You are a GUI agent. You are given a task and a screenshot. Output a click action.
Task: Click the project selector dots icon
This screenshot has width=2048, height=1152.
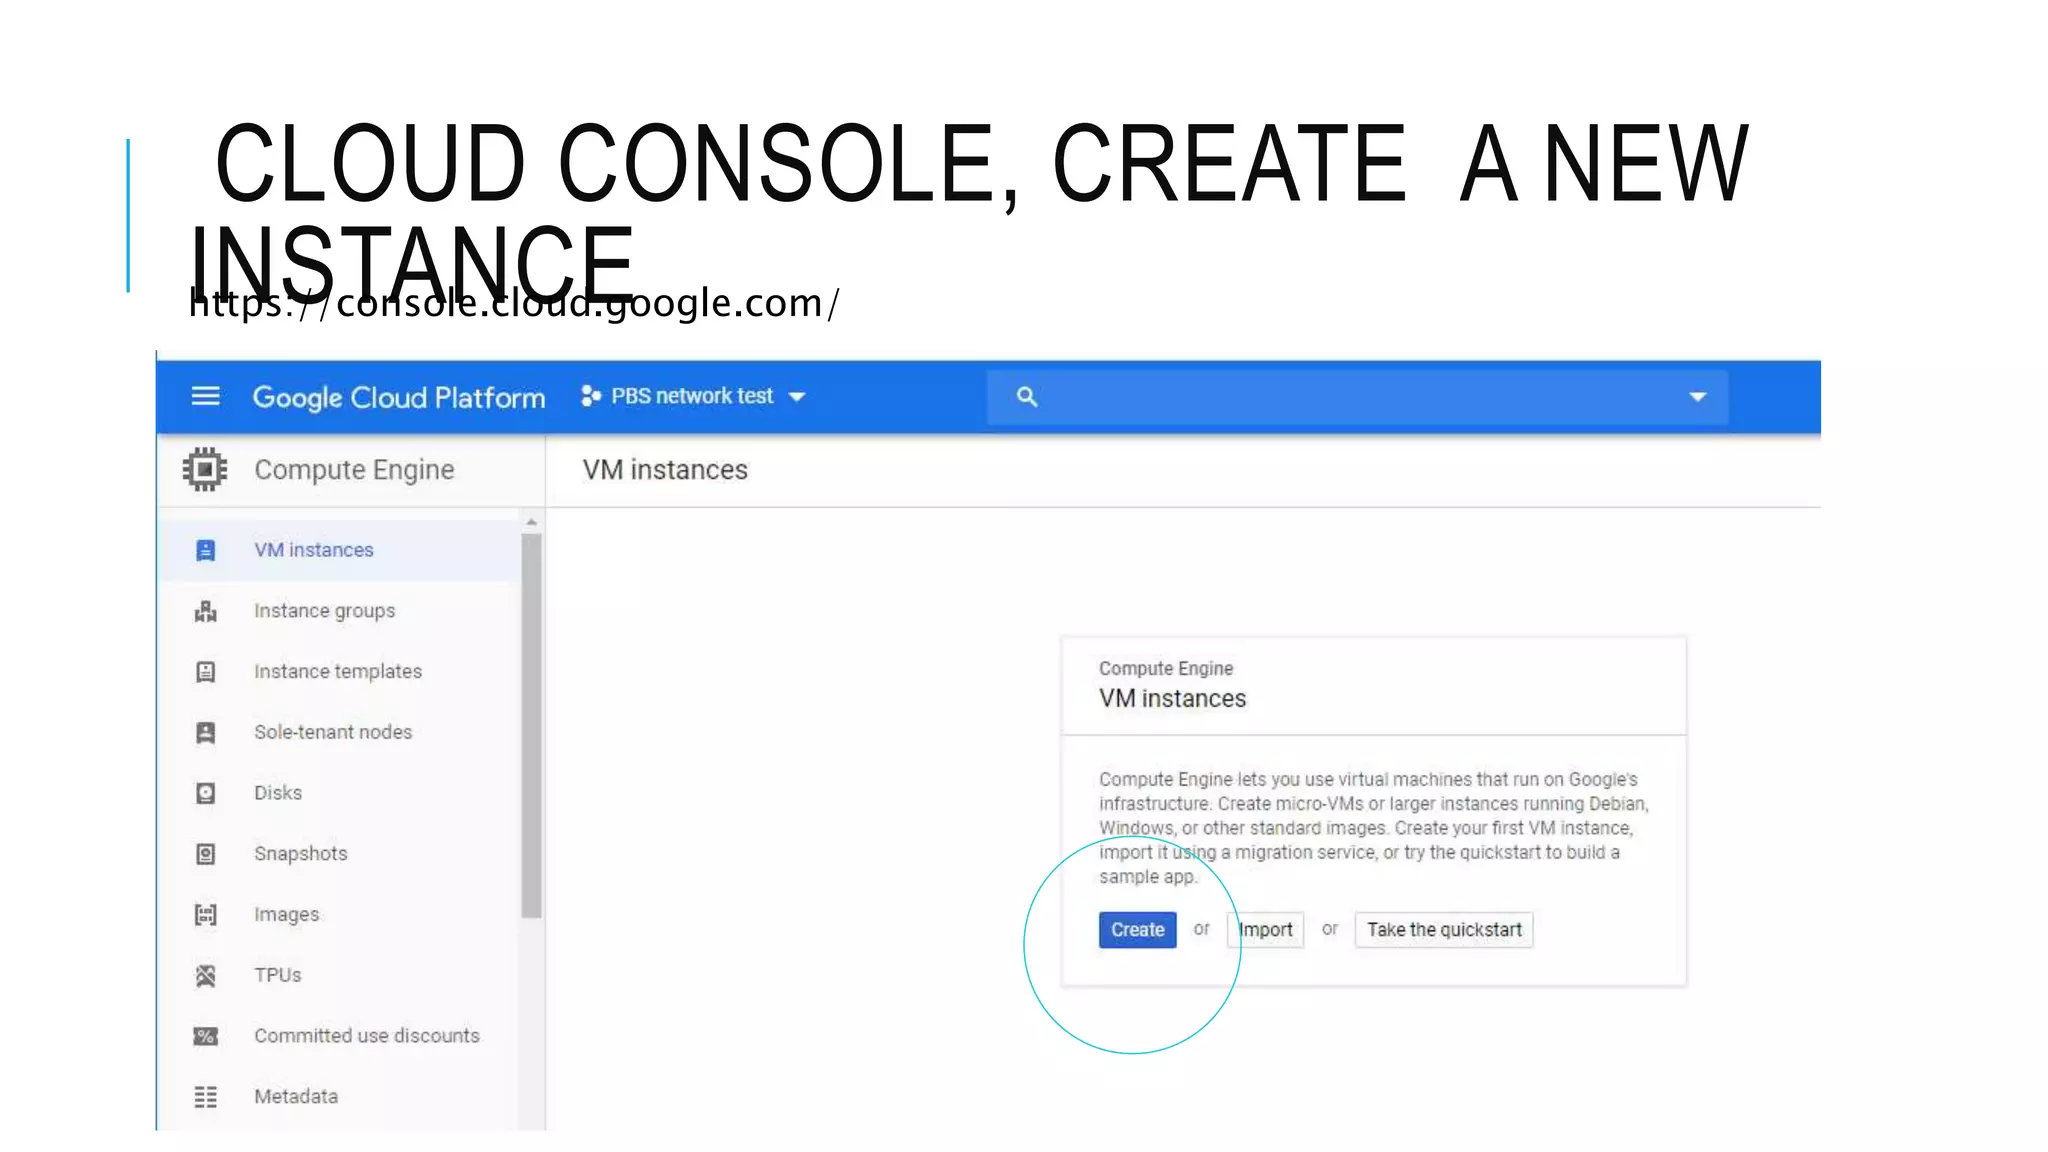(x=590, y=396)
